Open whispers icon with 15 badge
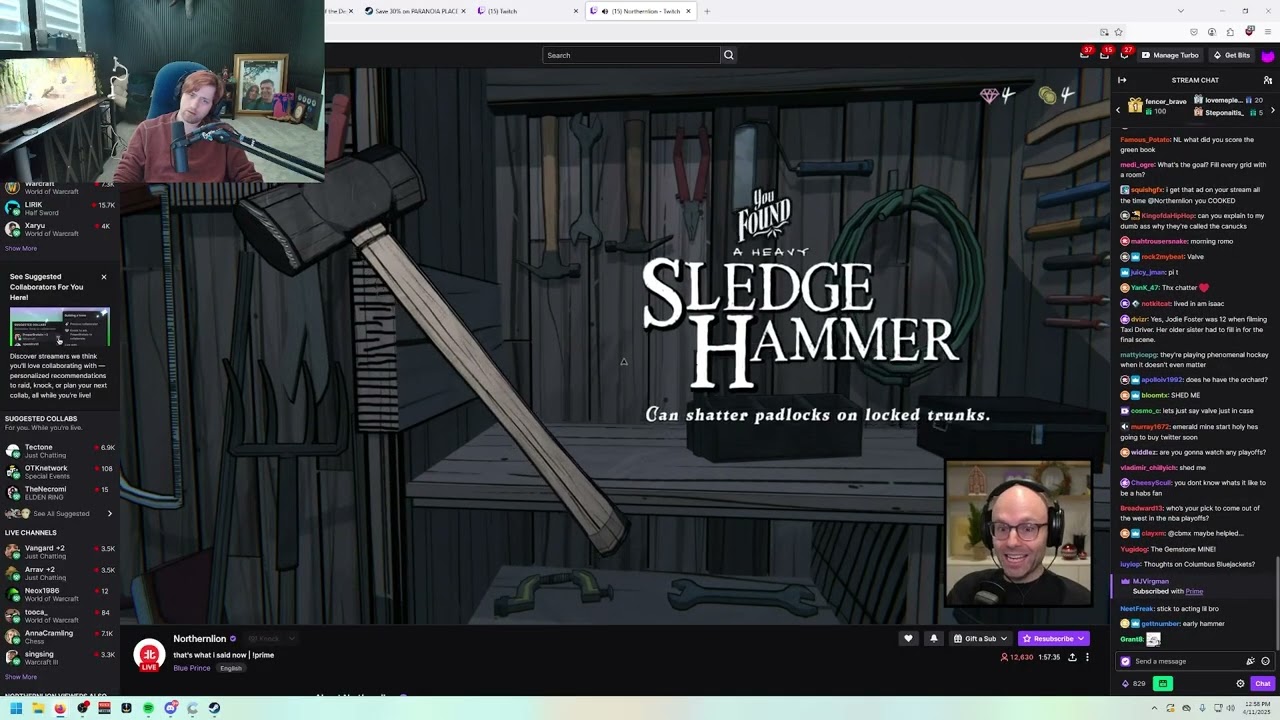 pos(1105,55)
